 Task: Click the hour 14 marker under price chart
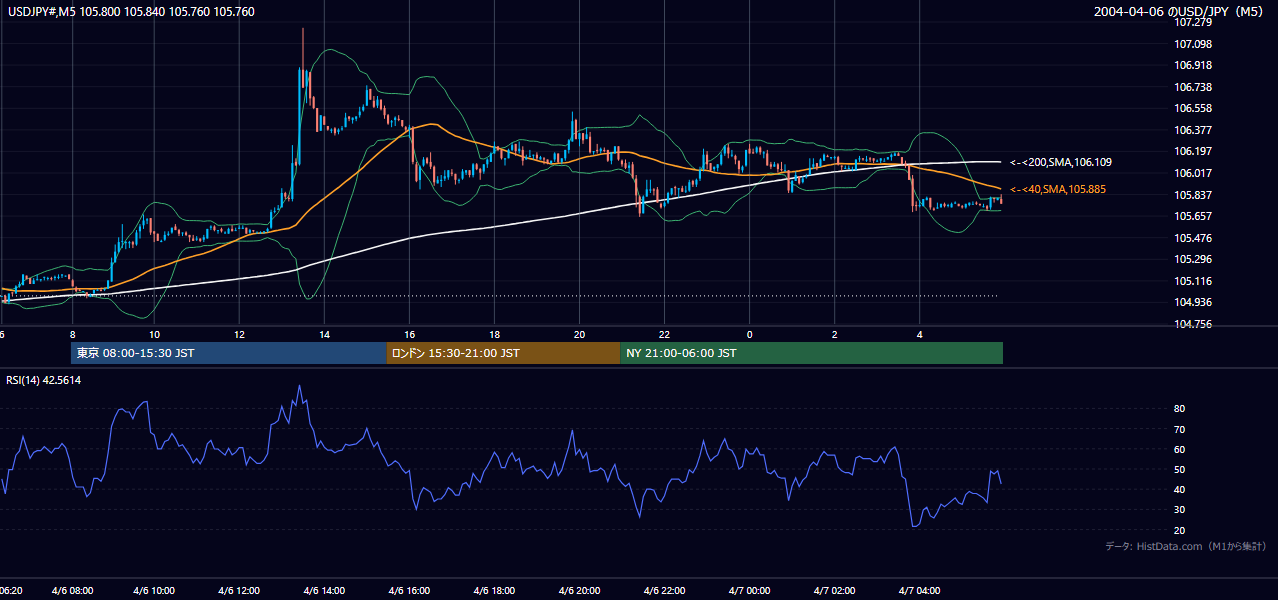point(324,334)
